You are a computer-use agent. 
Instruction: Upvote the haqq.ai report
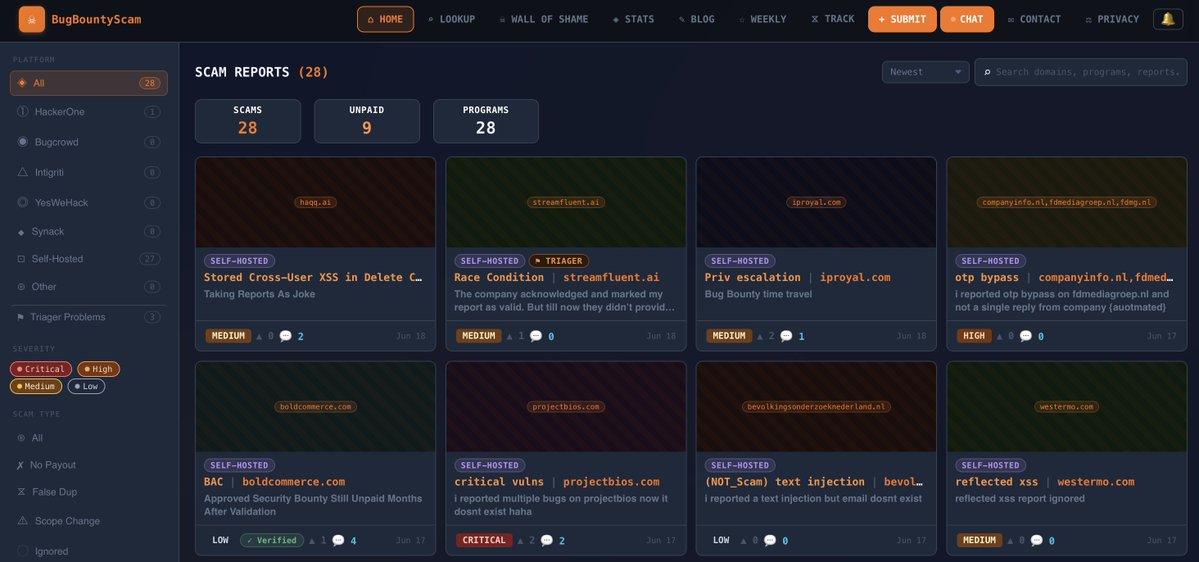pos(265,336)
